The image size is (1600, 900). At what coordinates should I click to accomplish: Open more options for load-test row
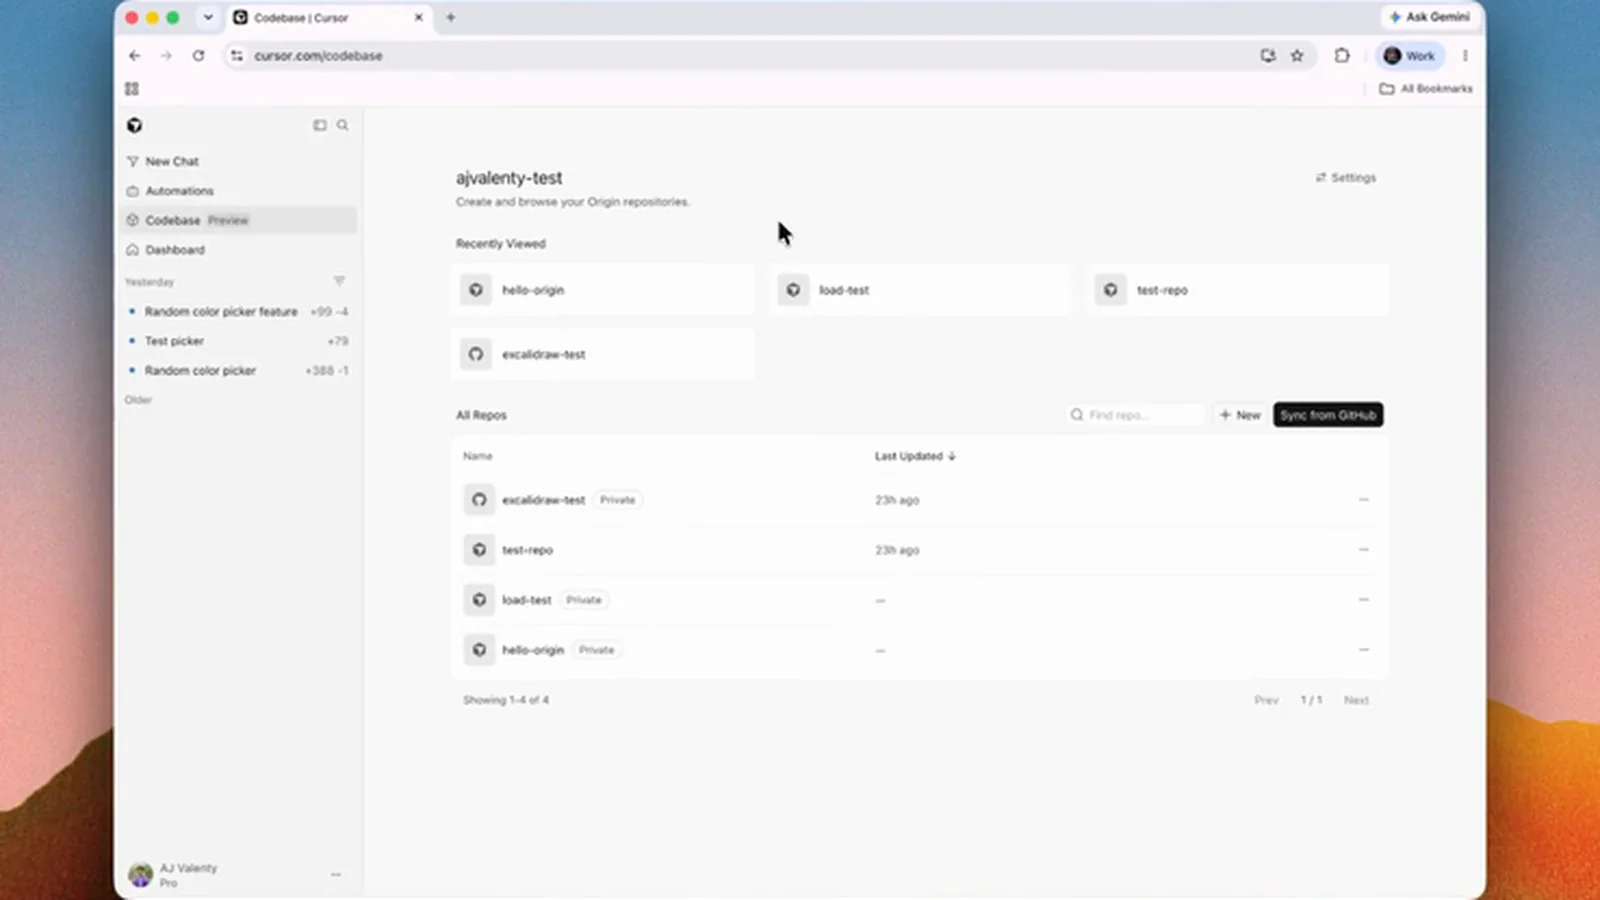1364,599
